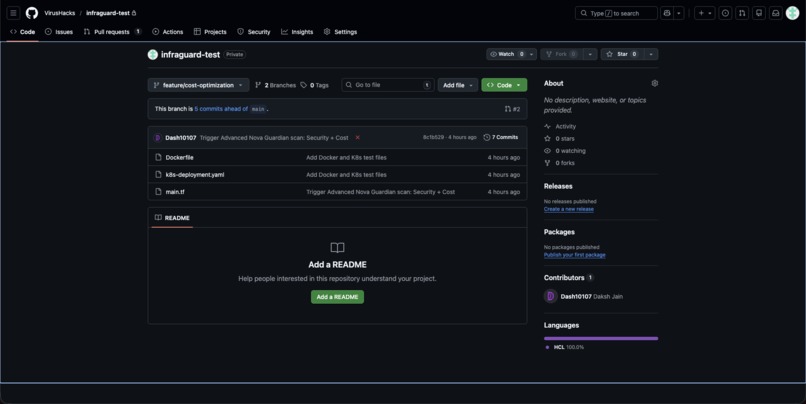The image size is (806, 404).
Task: Expand the Fork options dropdown arrow
Action: click(x=590, y=54)
